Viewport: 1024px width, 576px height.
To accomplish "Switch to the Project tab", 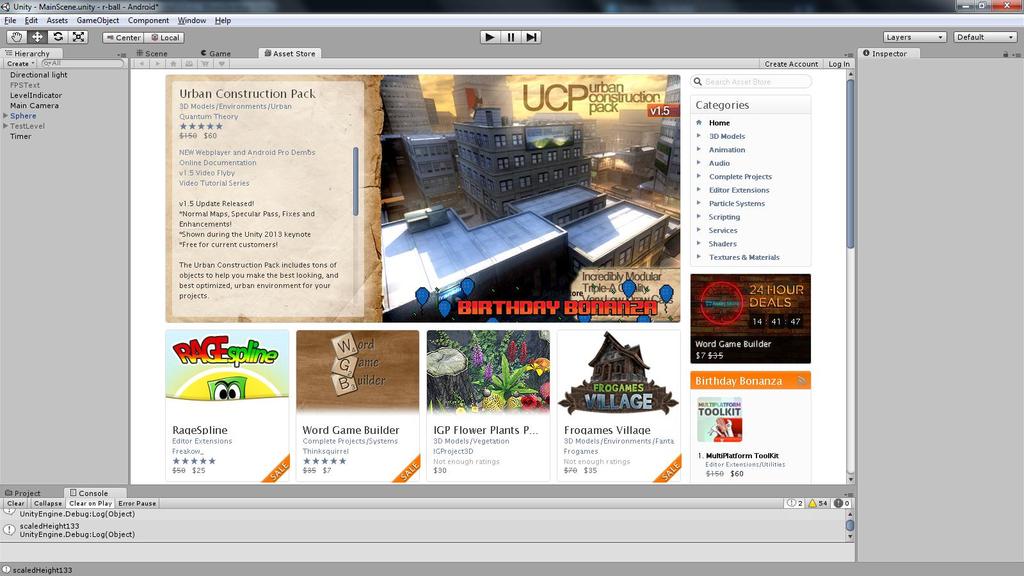I will coord(23,493).
